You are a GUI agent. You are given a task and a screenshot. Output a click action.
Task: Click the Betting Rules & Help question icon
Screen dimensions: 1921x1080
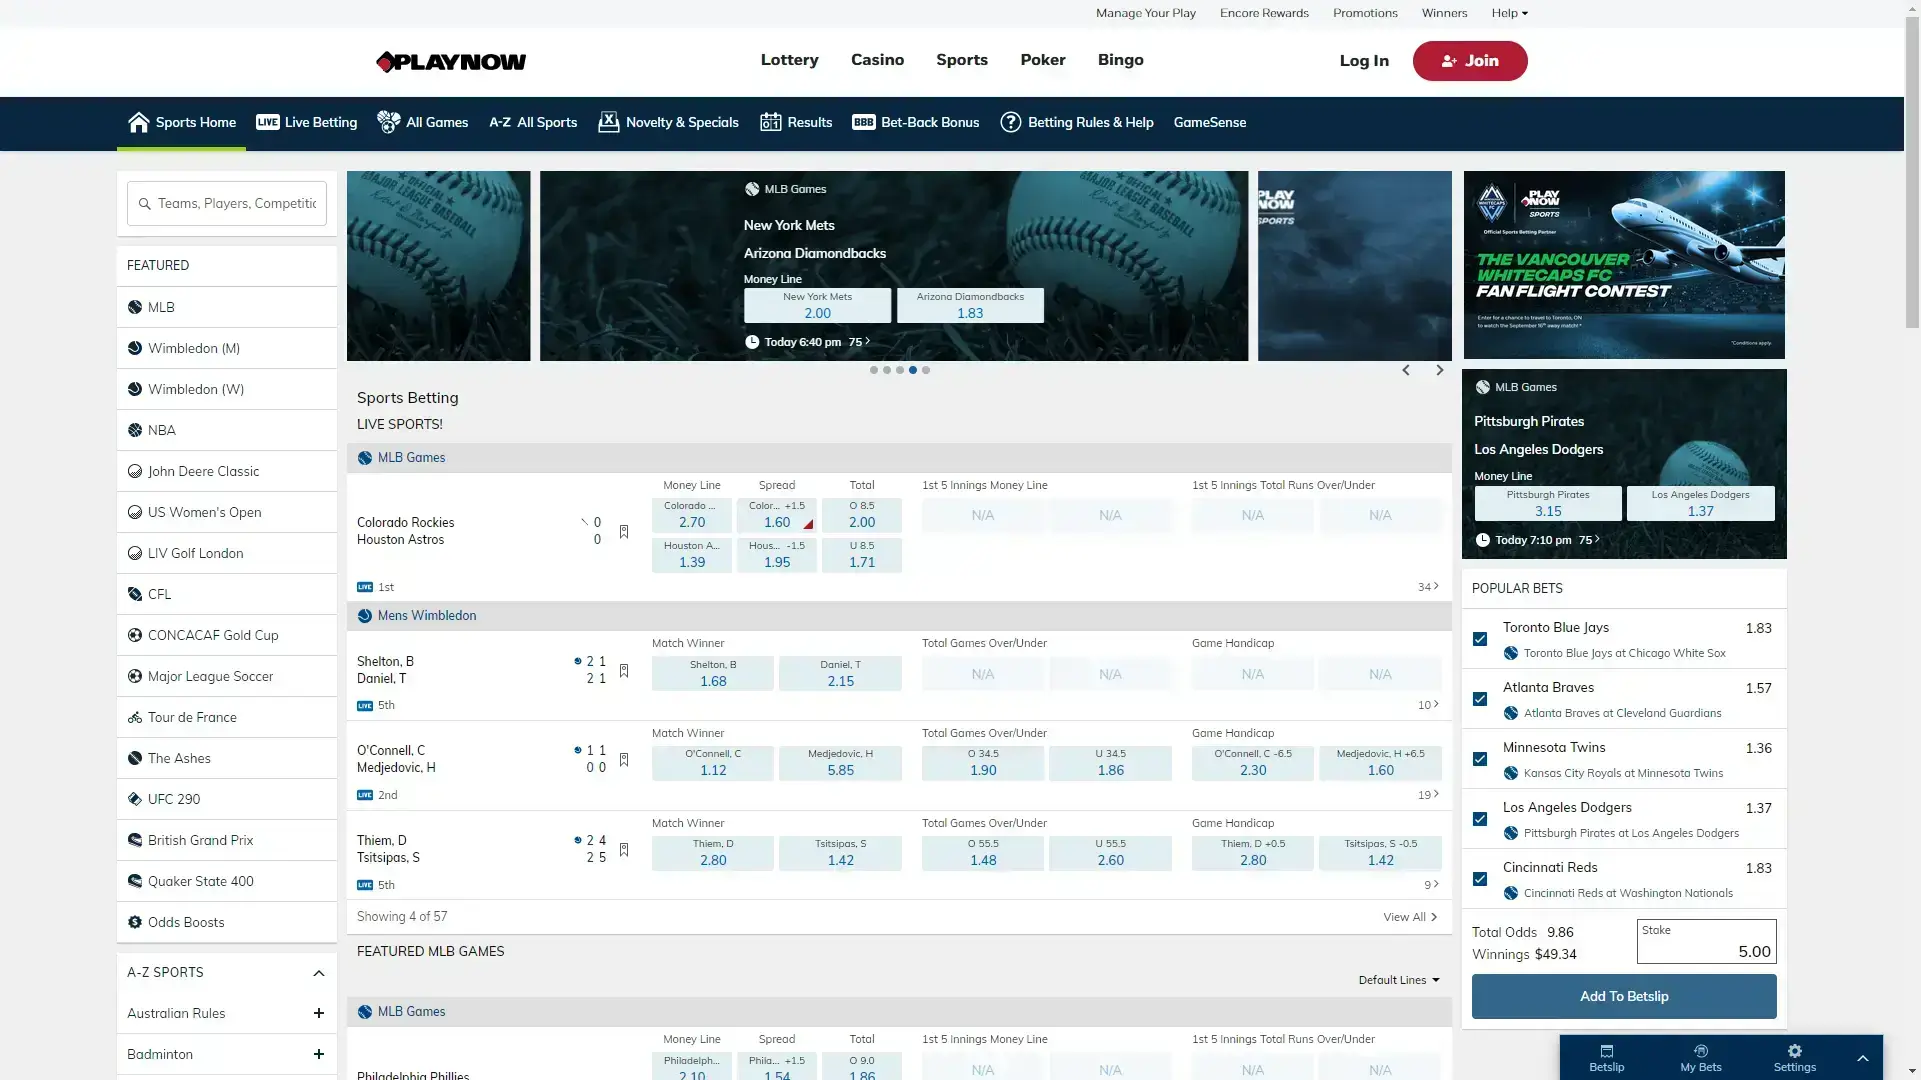coord(1010,122)
